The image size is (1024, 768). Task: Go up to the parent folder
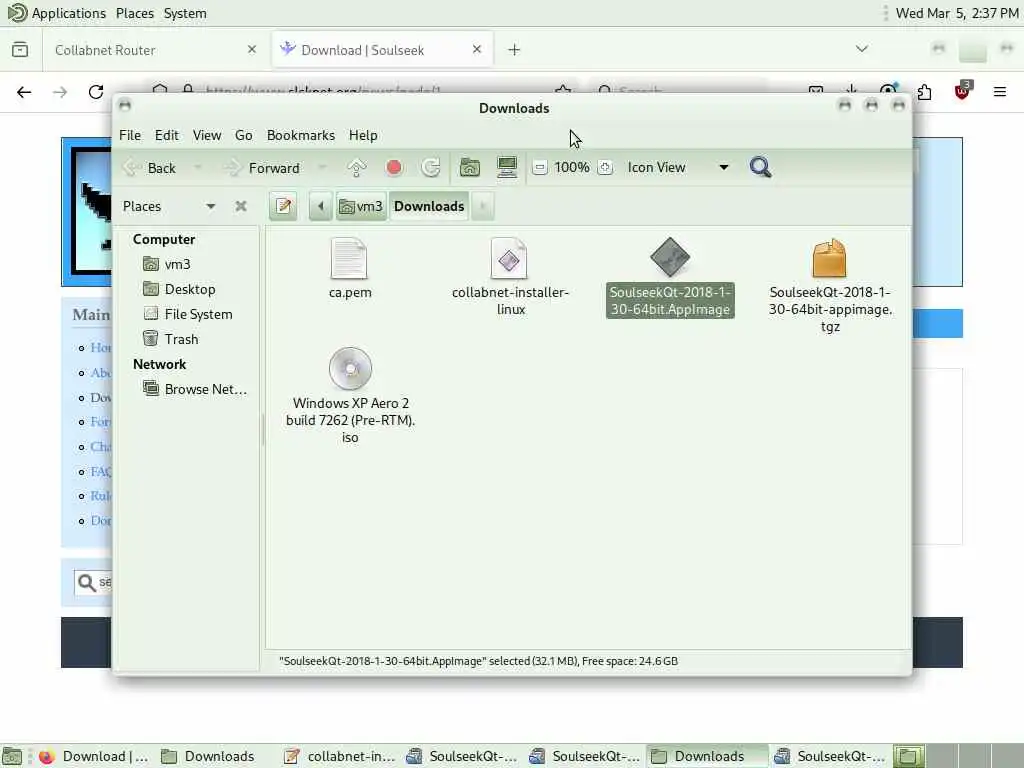pos(357,168)
